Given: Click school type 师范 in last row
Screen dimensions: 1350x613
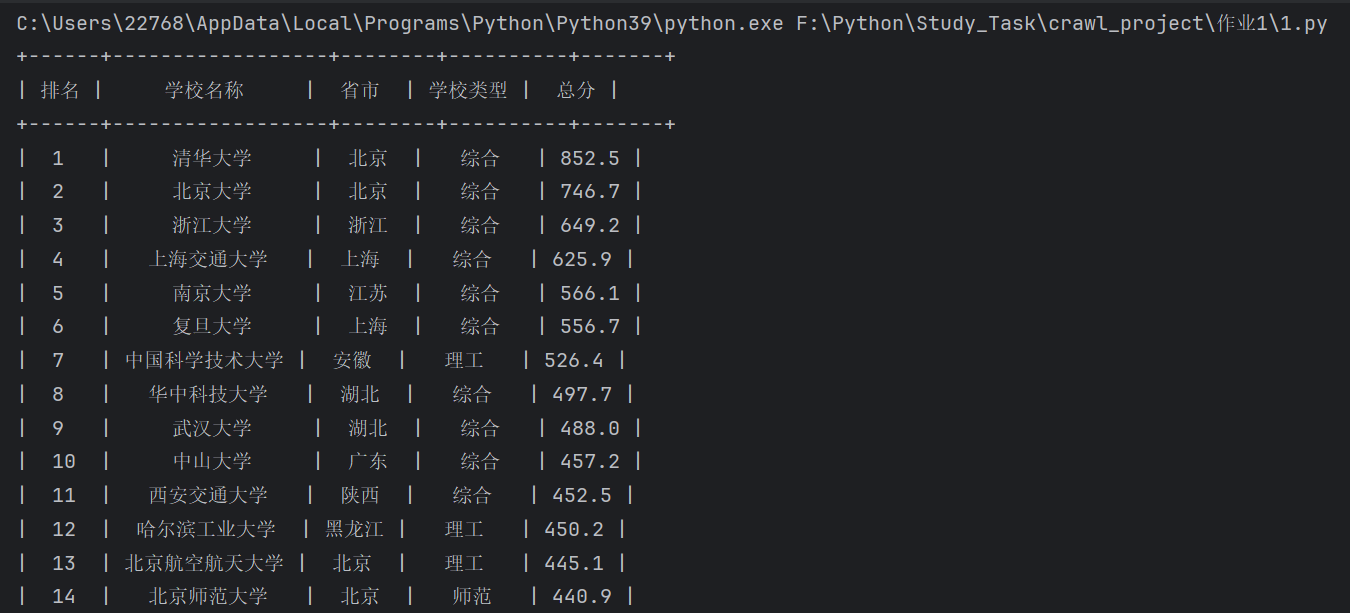Looking at the screenshot, I should tap(472, 596).
